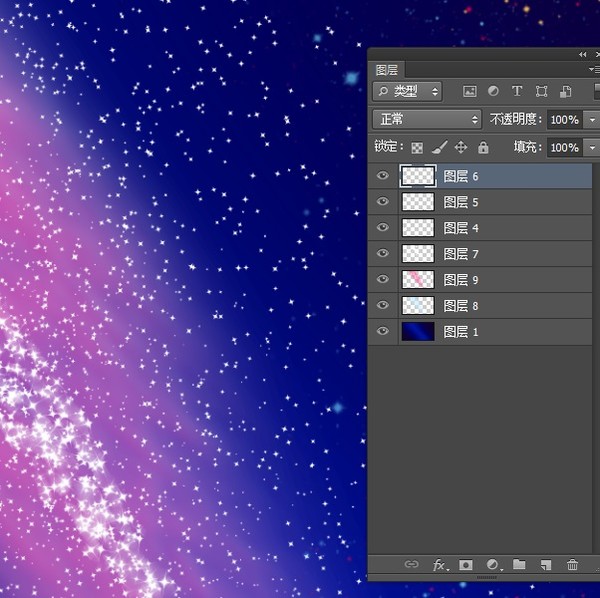Toggle visibility of 图层 4

coord(382,227)
